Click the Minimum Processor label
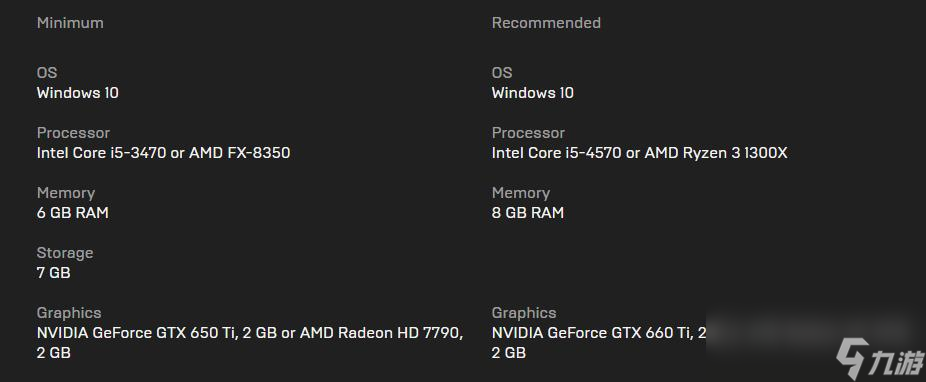 [73, 133]
